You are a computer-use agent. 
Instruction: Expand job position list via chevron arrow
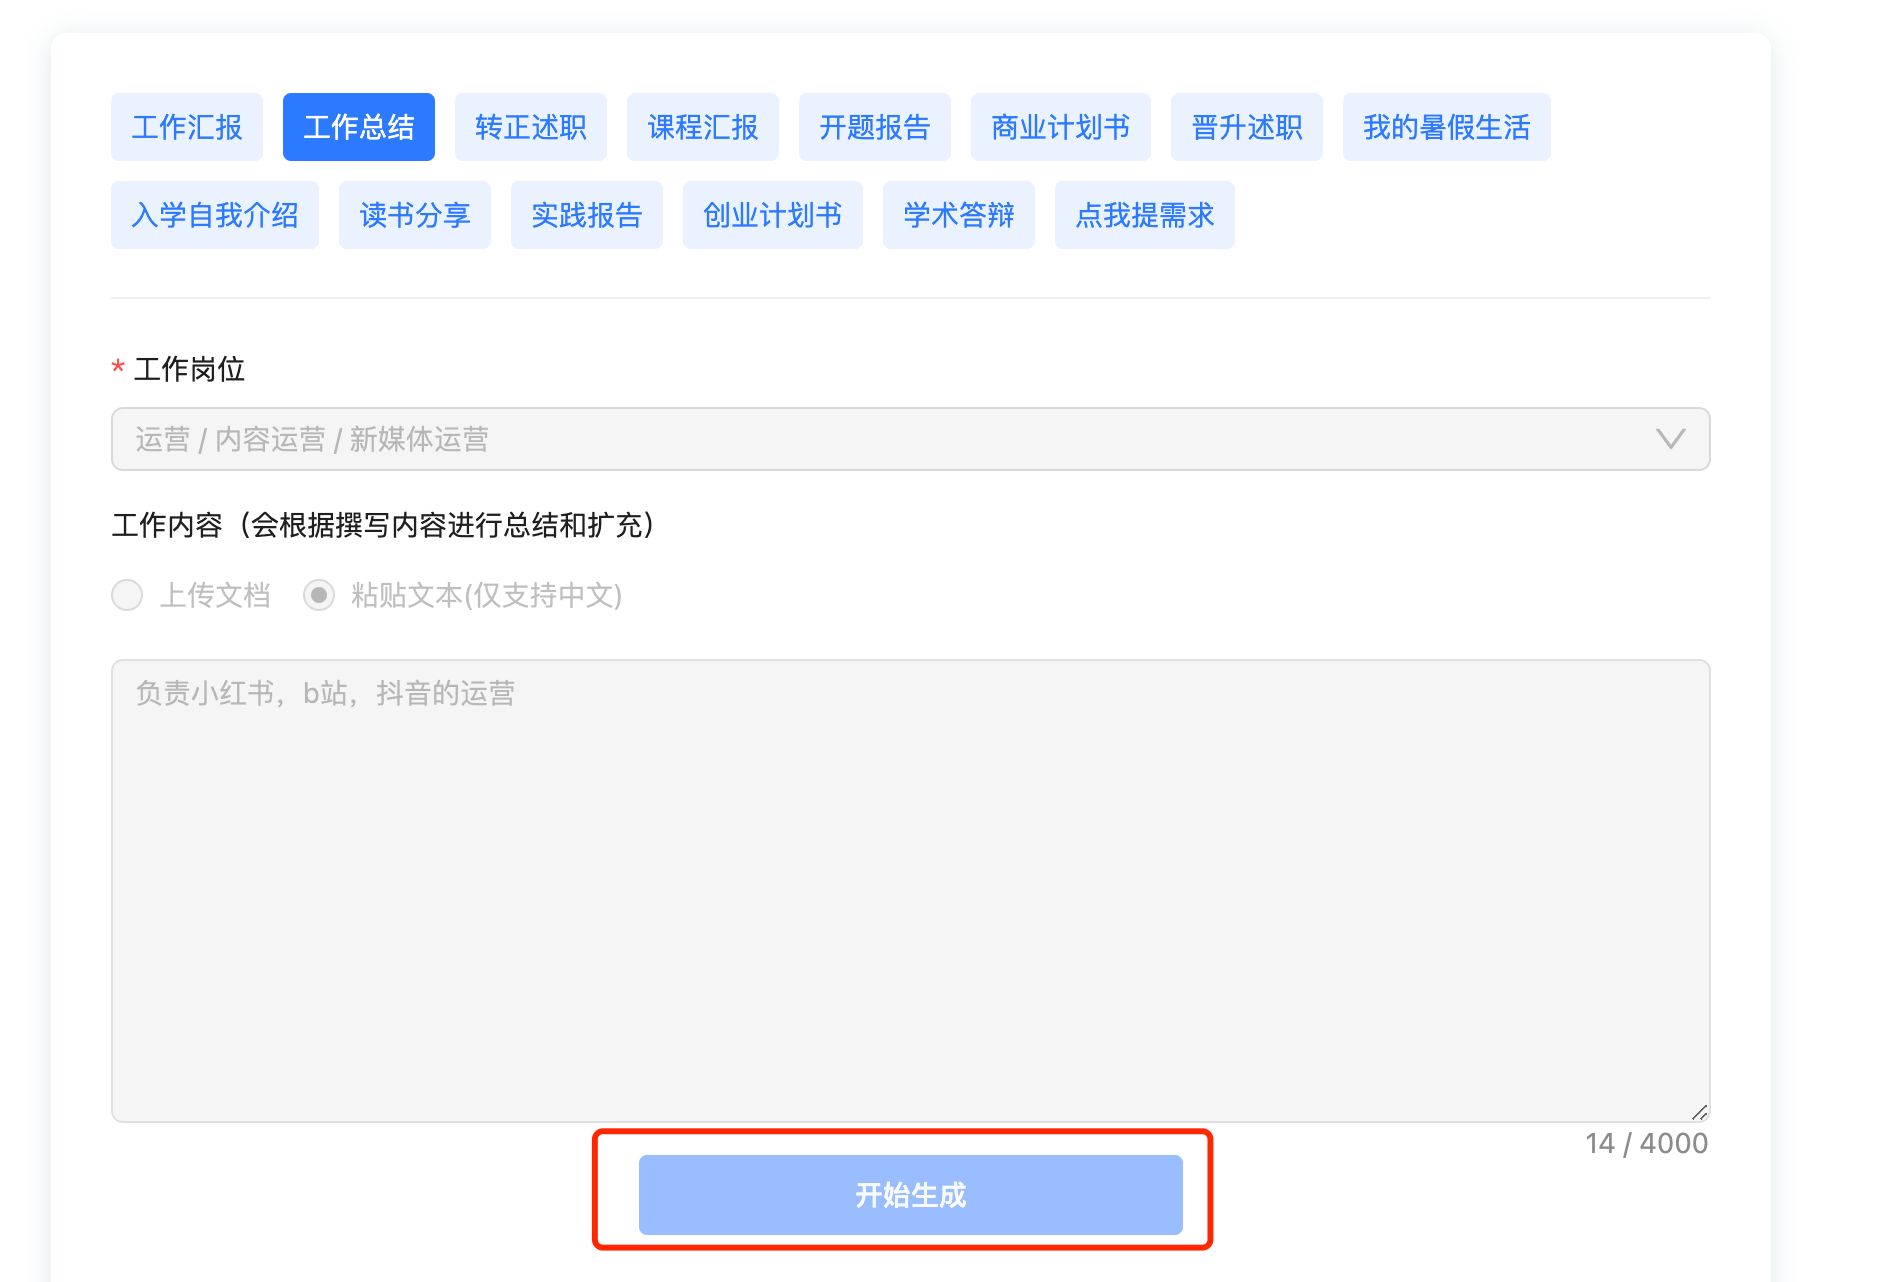coord(1671,439)
